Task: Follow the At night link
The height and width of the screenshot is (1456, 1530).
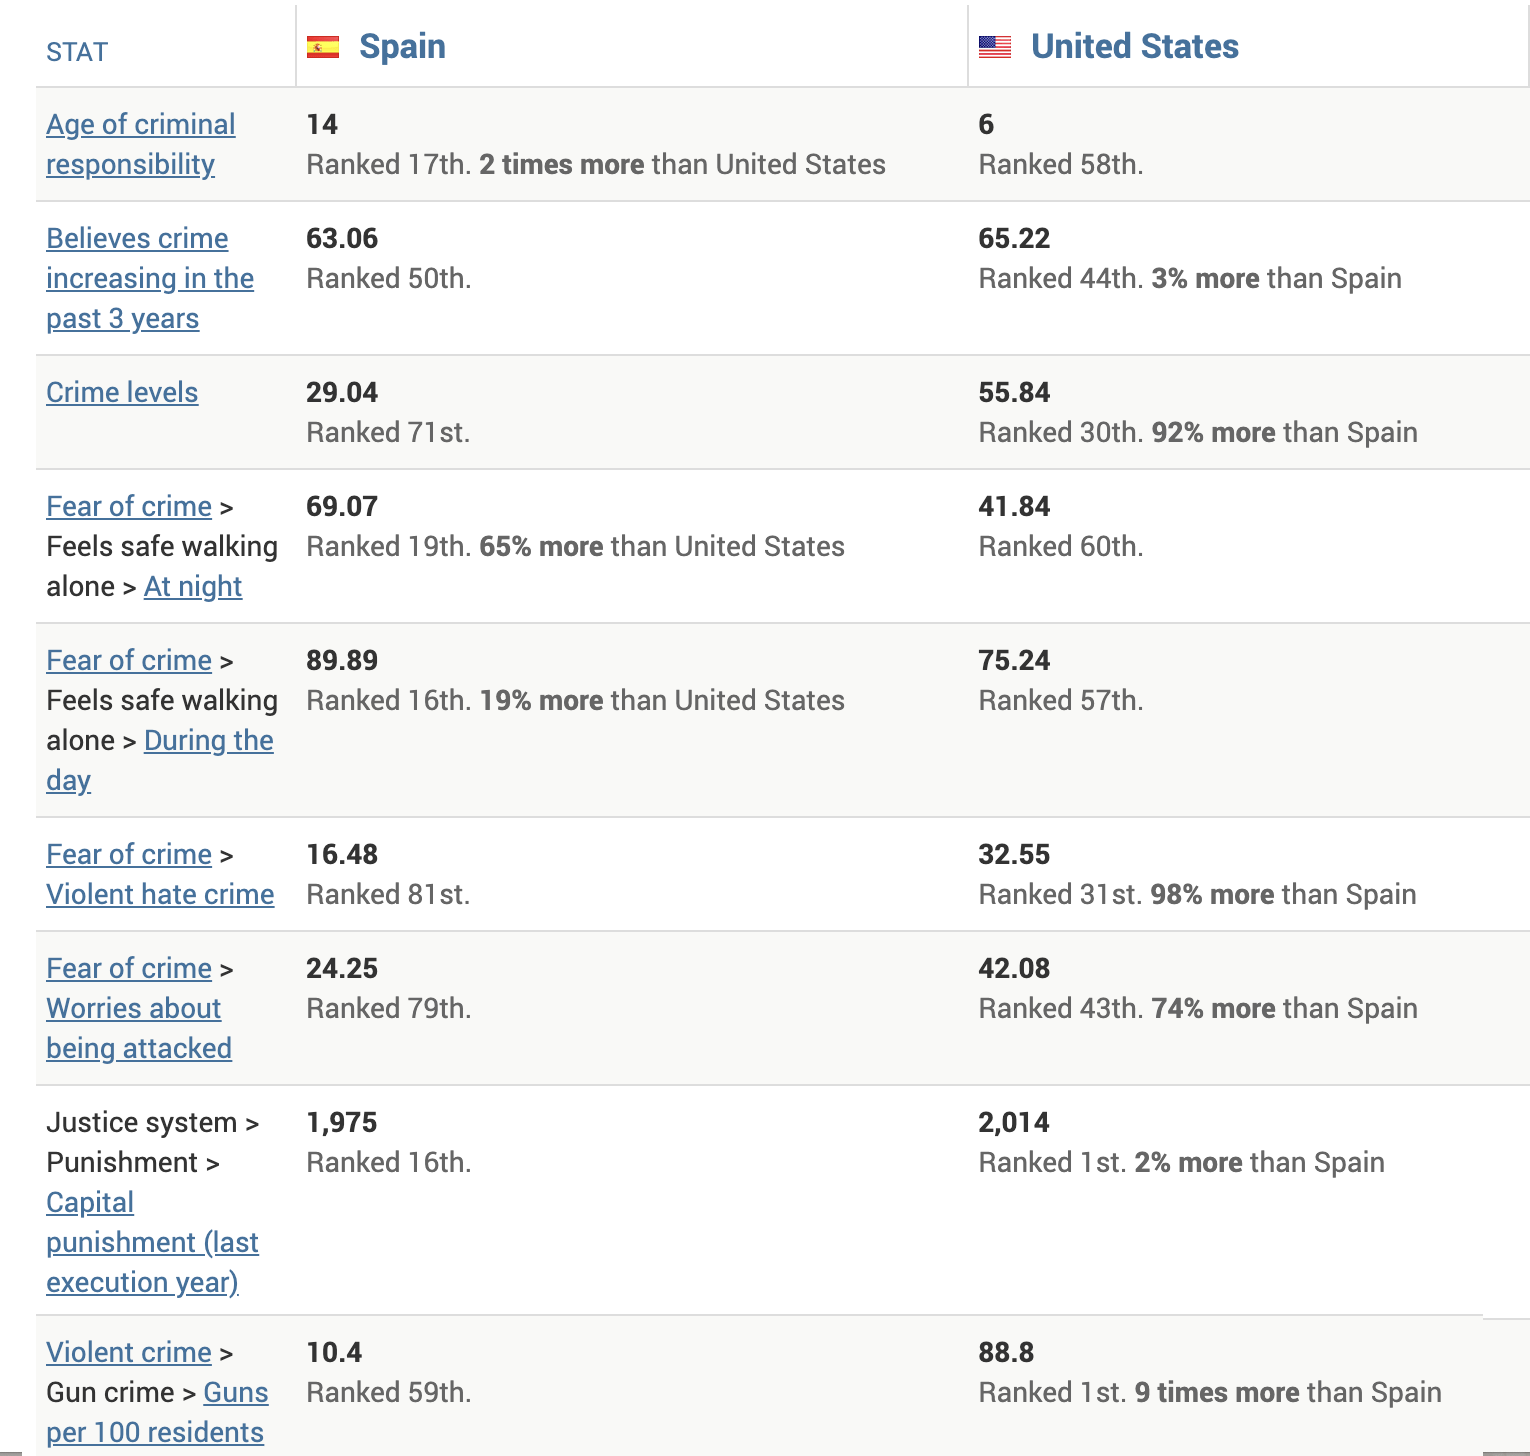Action: pos(193,586)
